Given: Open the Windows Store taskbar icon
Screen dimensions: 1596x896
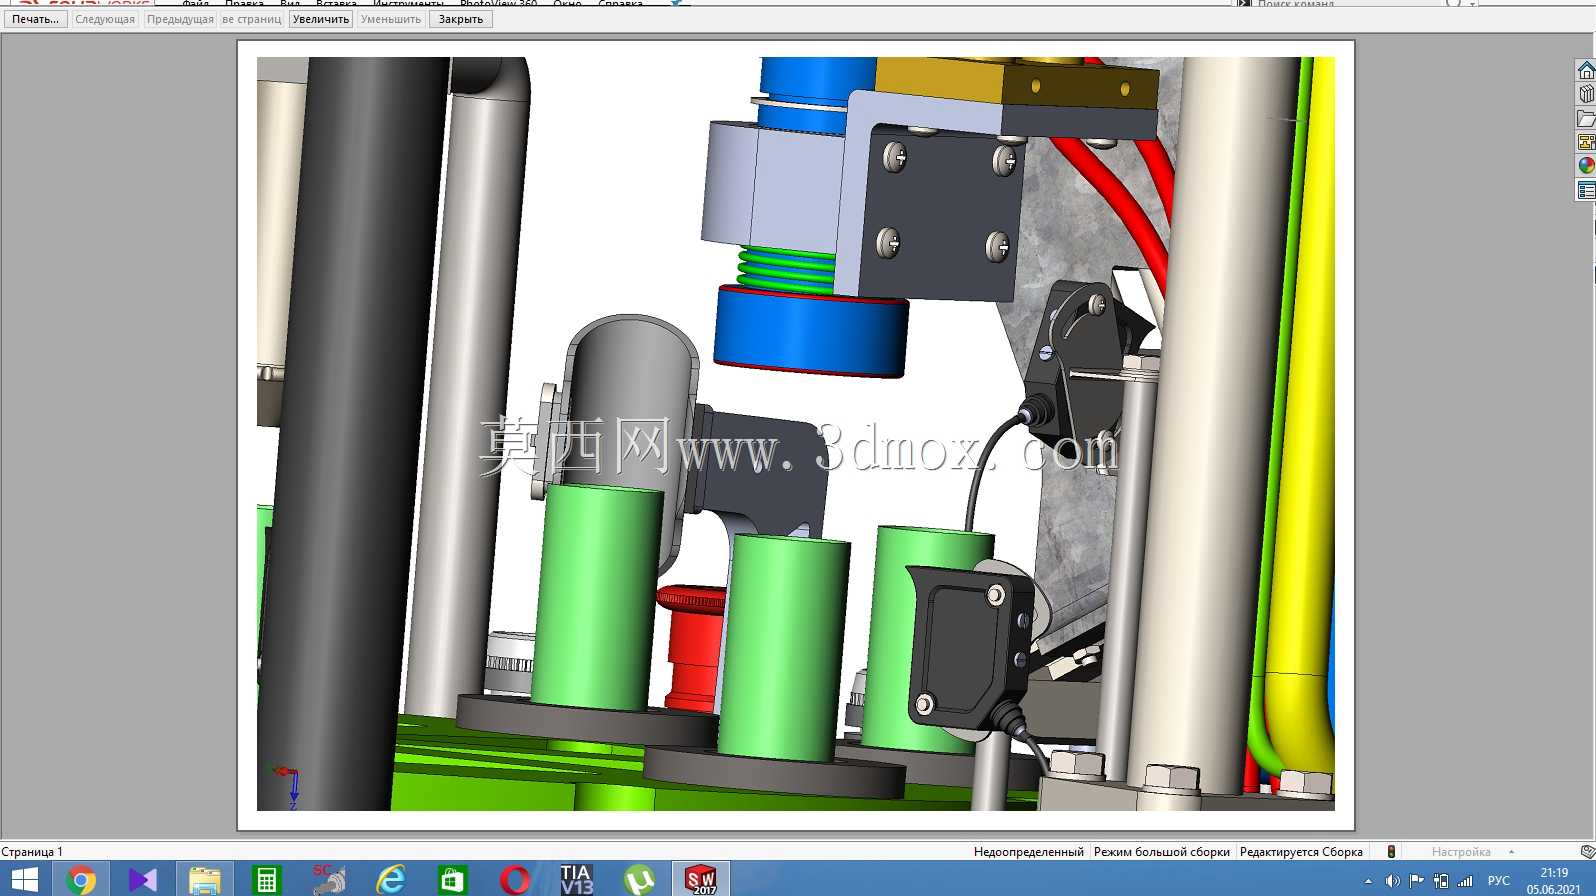Looking at the screenshot, I should [453, 879].
